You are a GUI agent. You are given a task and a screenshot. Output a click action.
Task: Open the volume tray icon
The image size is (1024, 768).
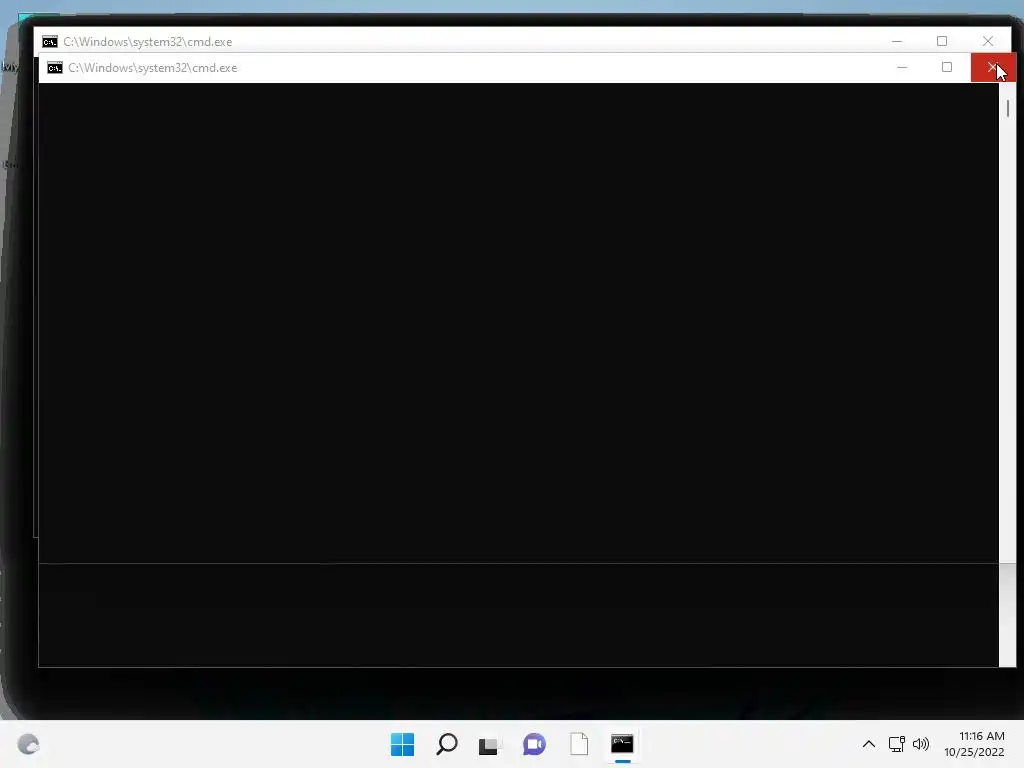pyautogui.click(x=921, y=744)
